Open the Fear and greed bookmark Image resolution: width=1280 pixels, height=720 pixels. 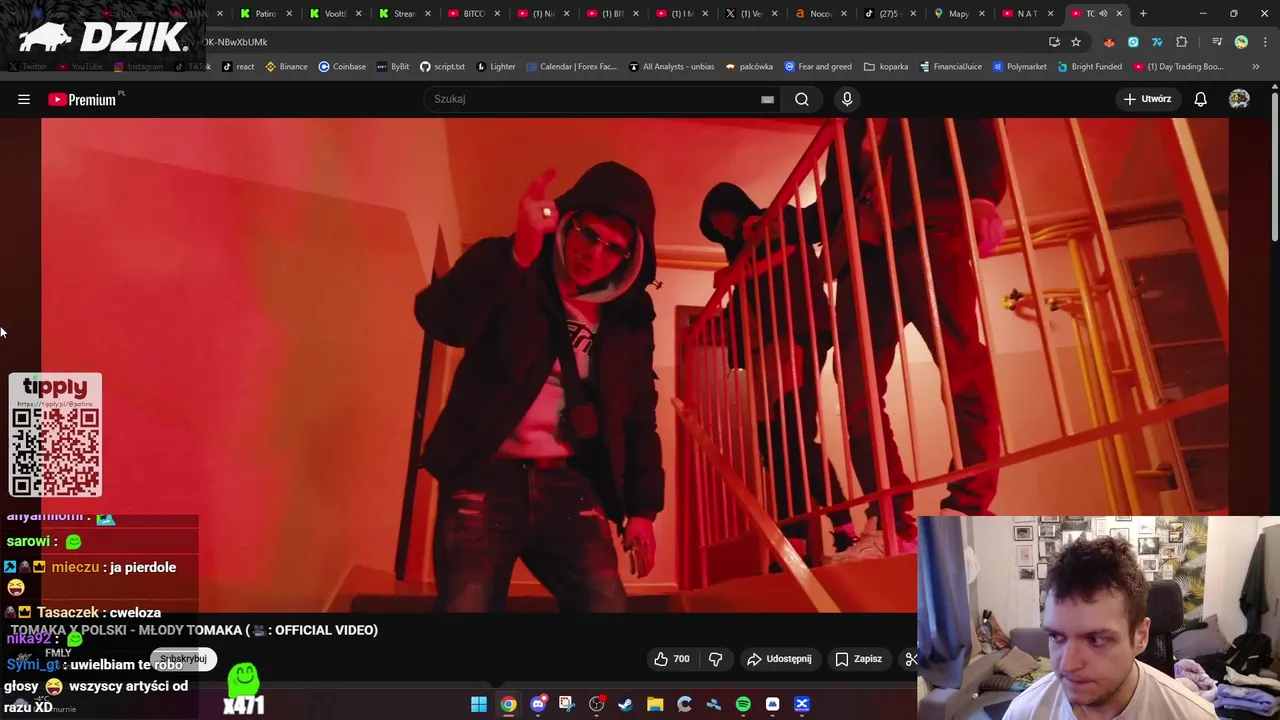pyautogui.click(x=818, y=67)
